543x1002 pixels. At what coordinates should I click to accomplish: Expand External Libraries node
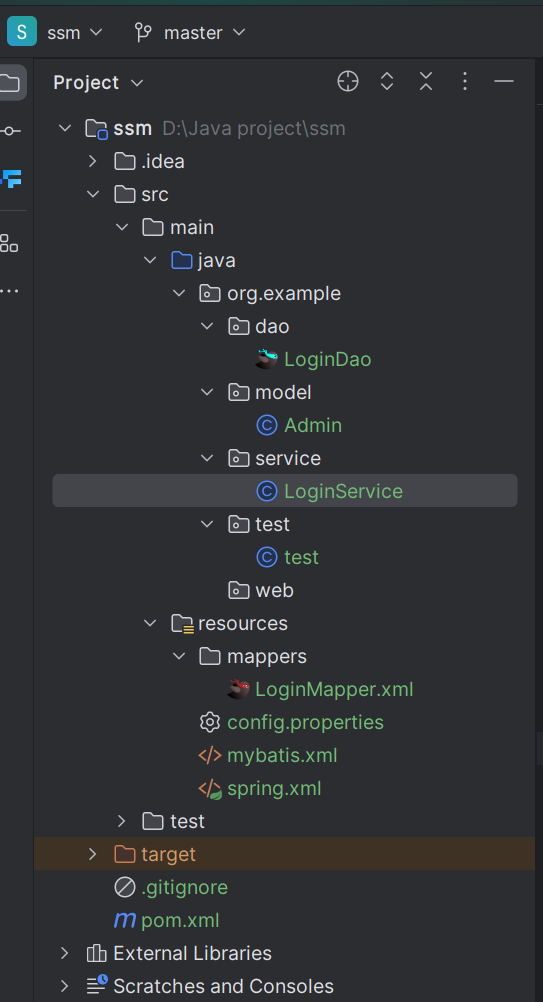click(x=65, y=953)
